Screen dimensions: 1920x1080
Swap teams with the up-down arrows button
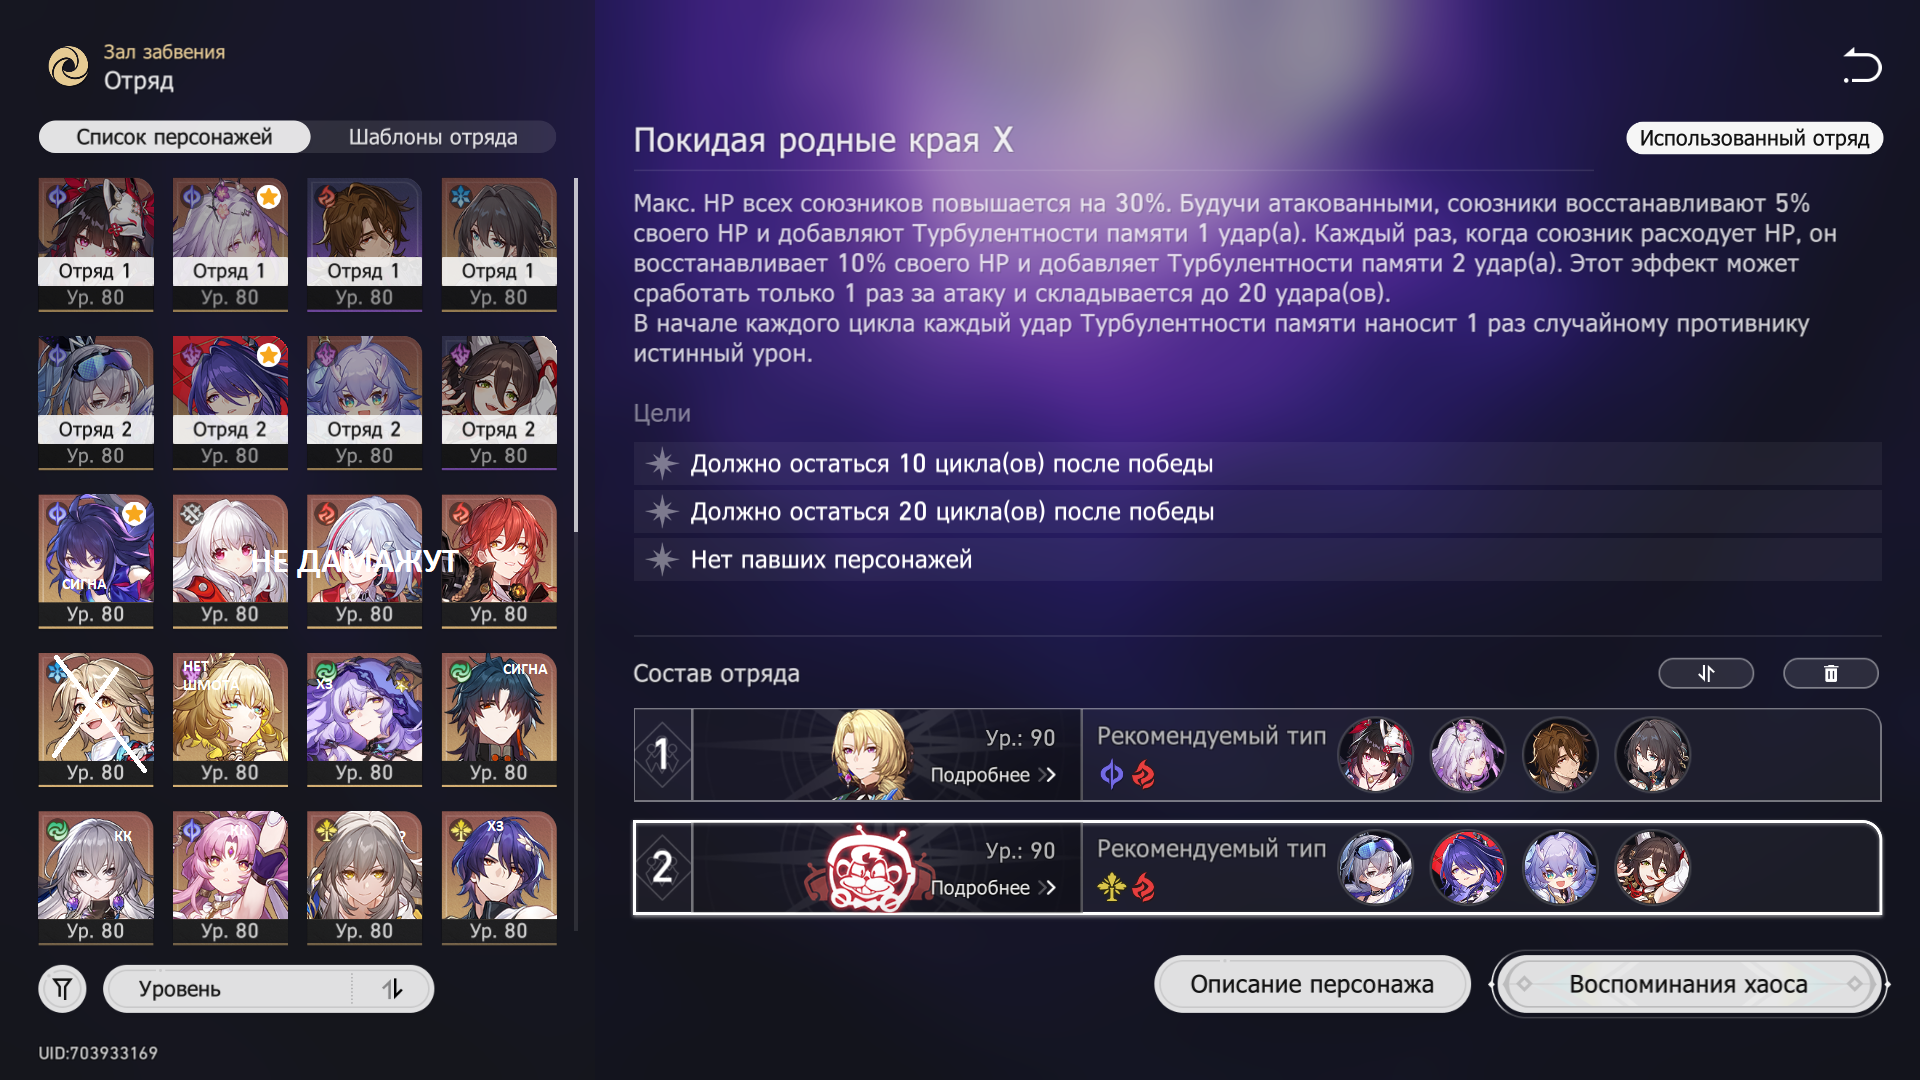(x=1706, y=674)
